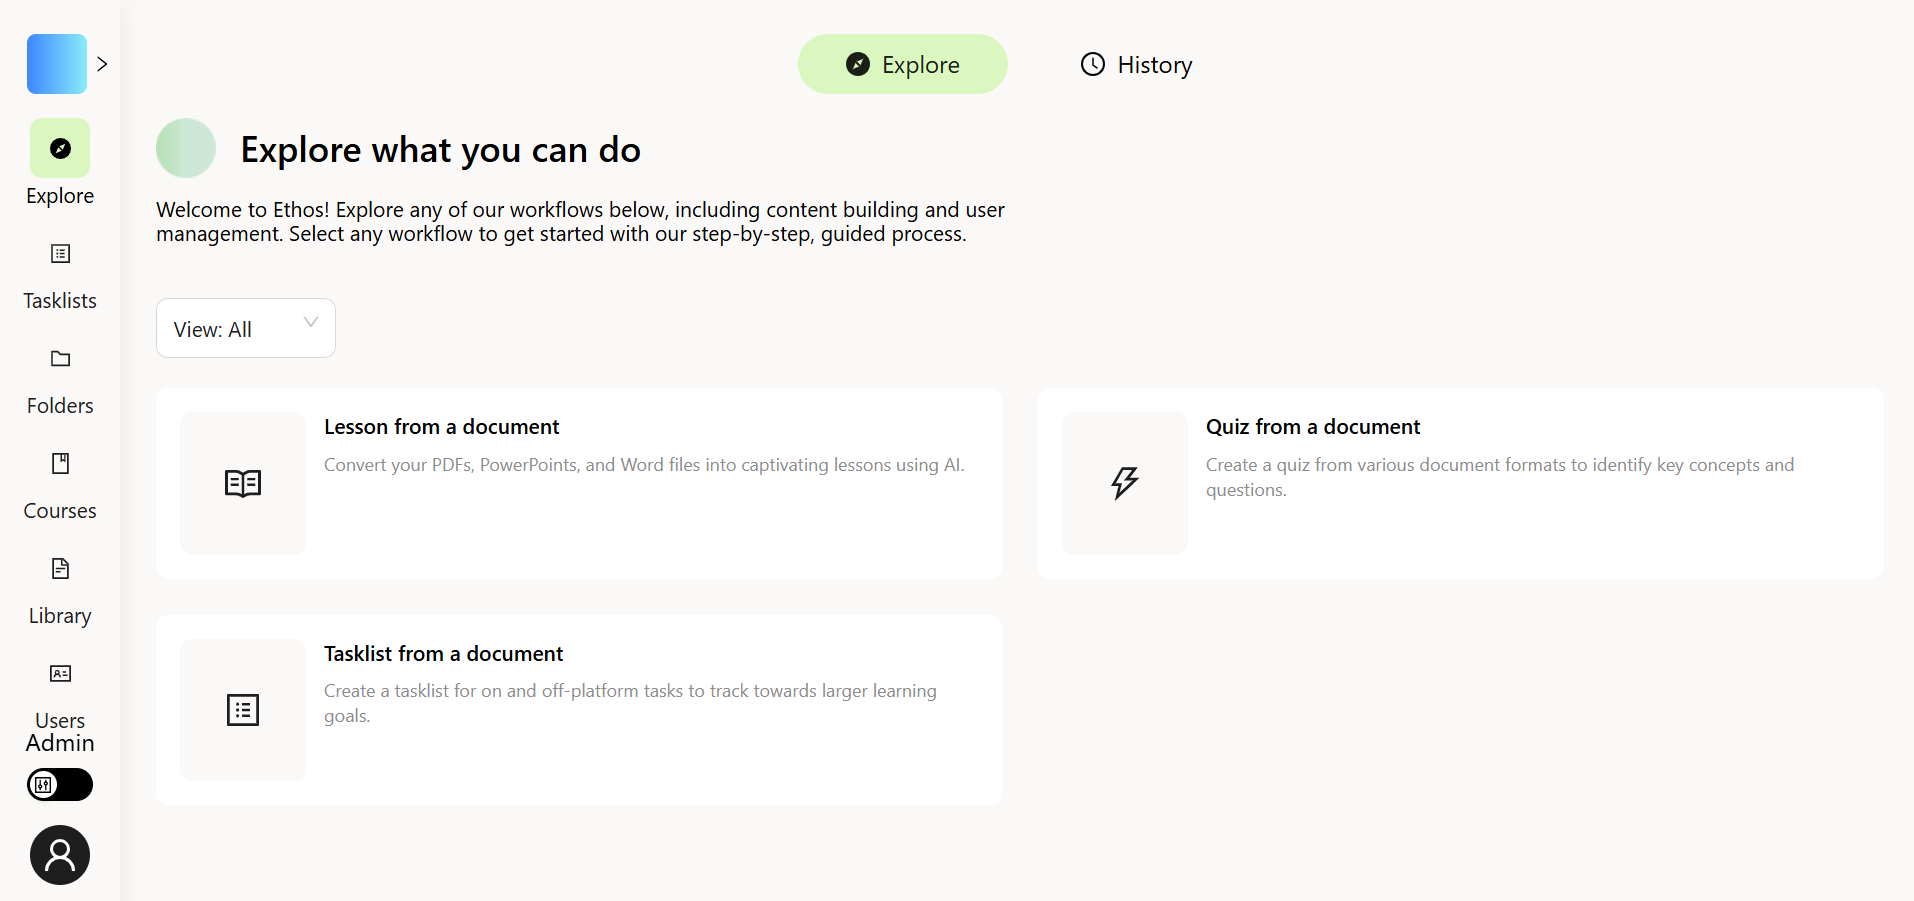Switch to the Explore tab at top
The image size is (1914, 901).
pyautogui.click(x=903, y=64)
